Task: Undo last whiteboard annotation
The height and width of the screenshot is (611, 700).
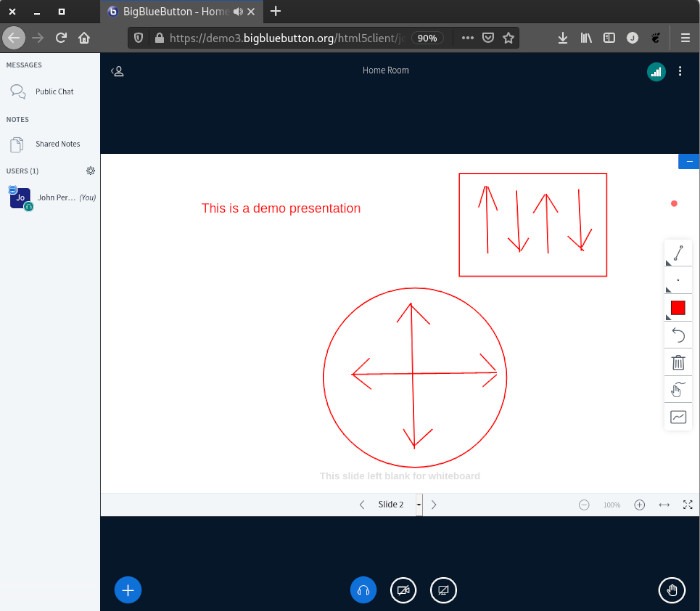Action: click(678, 335)
